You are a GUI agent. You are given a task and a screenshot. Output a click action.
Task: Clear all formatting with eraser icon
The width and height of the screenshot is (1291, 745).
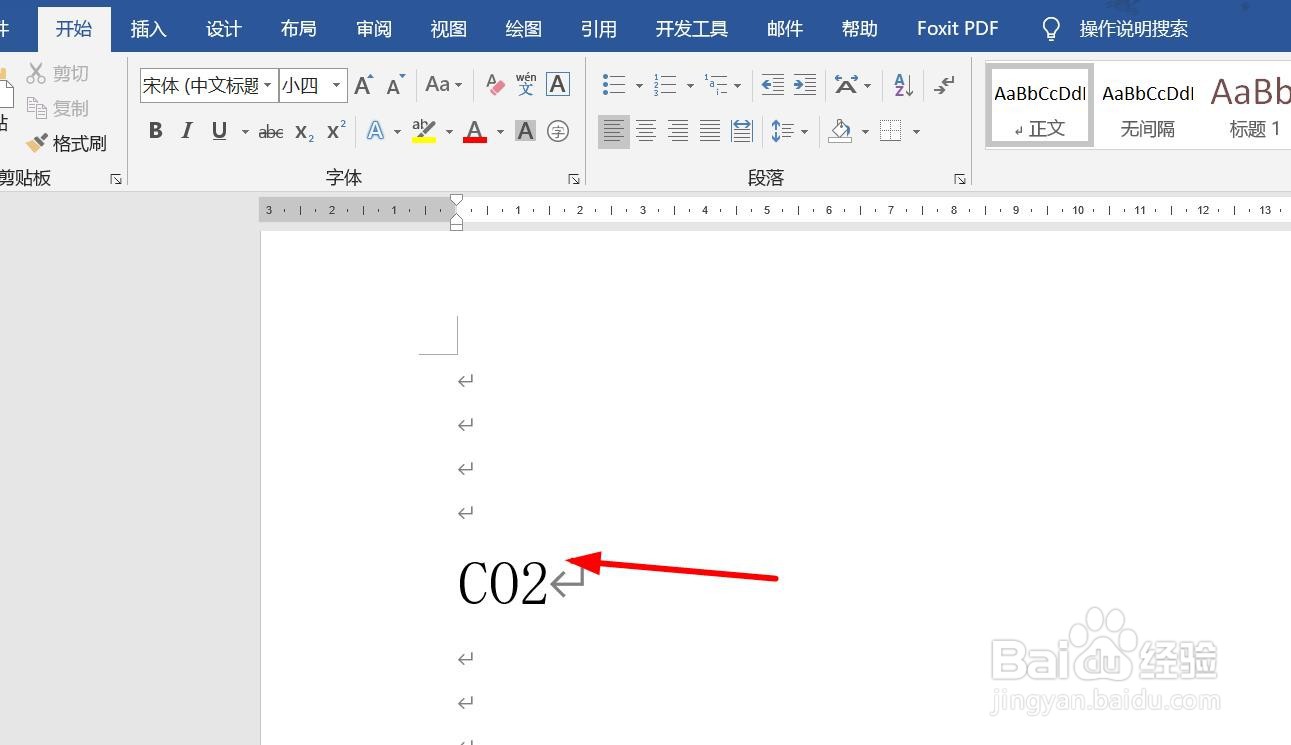click(495, 85)
